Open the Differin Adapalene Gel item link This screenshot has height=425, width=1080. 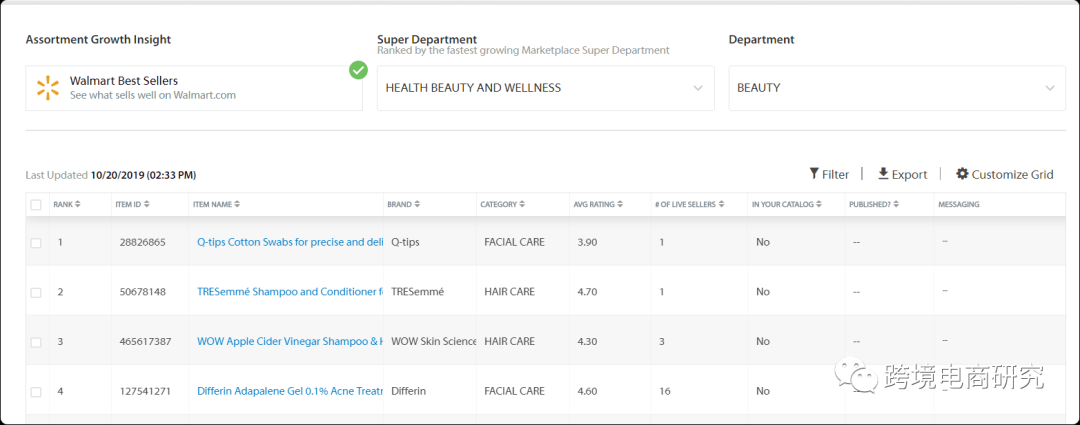pos(290,391)
